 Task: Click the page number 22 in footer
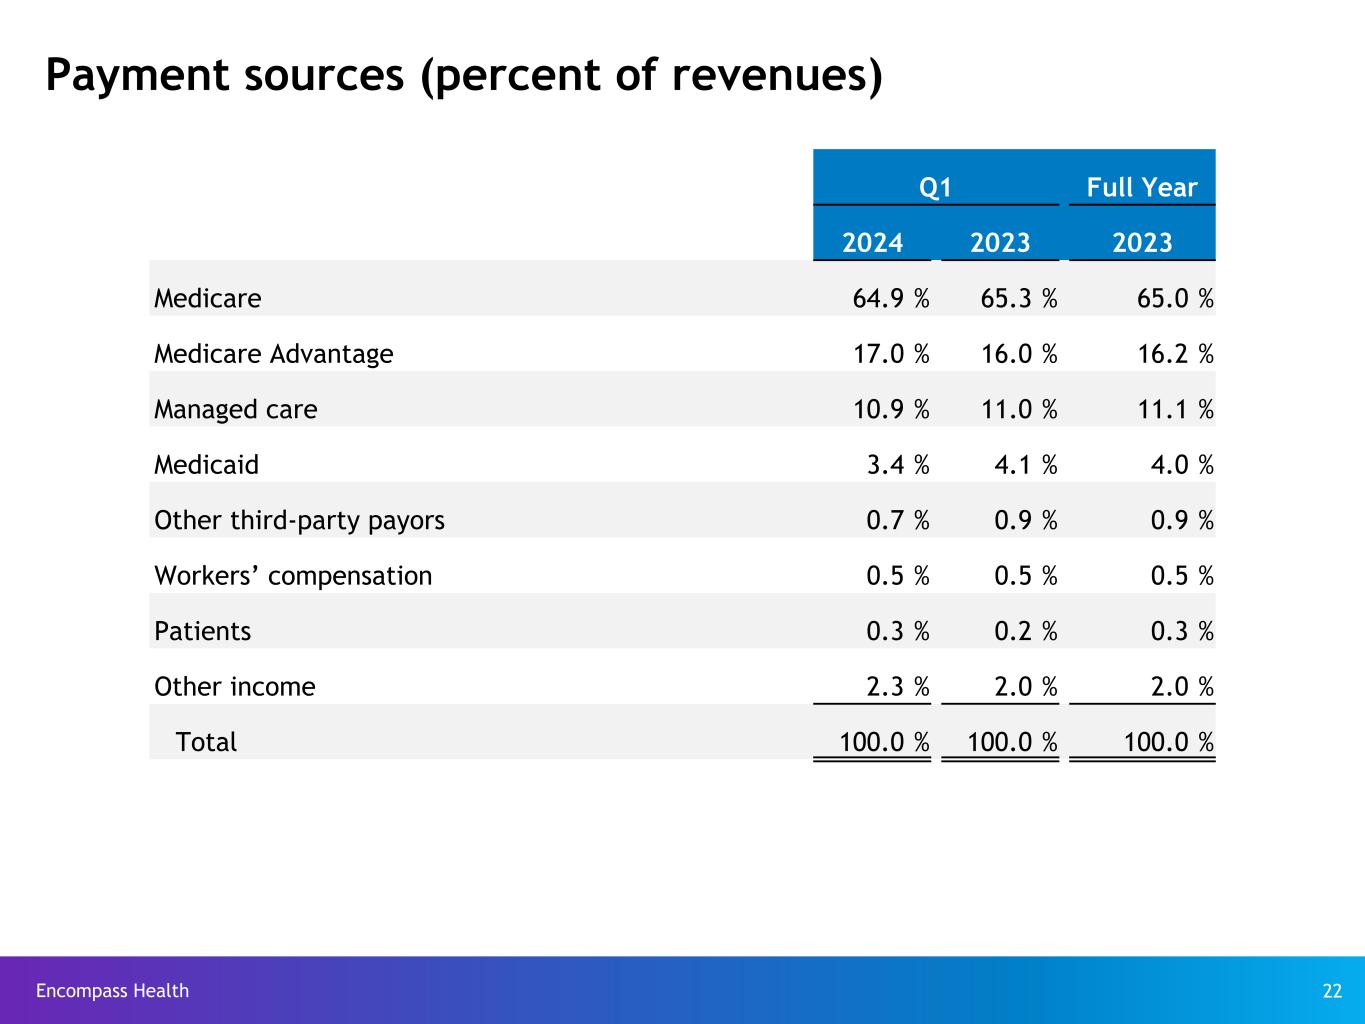(x=1332, y=991)
